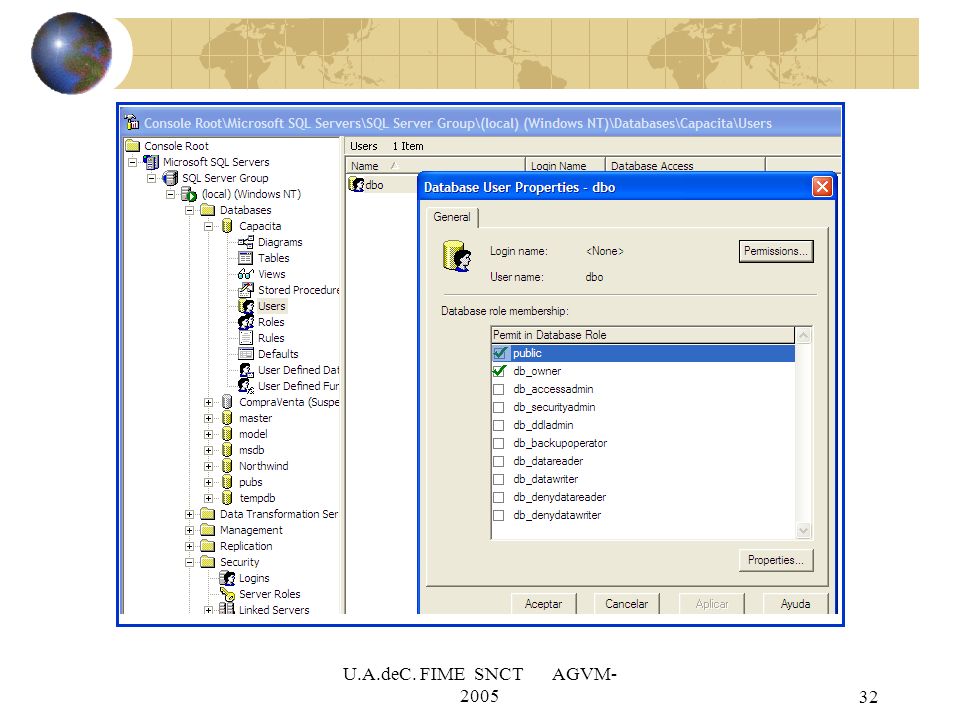Enable the db_datawriter role checkbox

(x=499, y=479)
